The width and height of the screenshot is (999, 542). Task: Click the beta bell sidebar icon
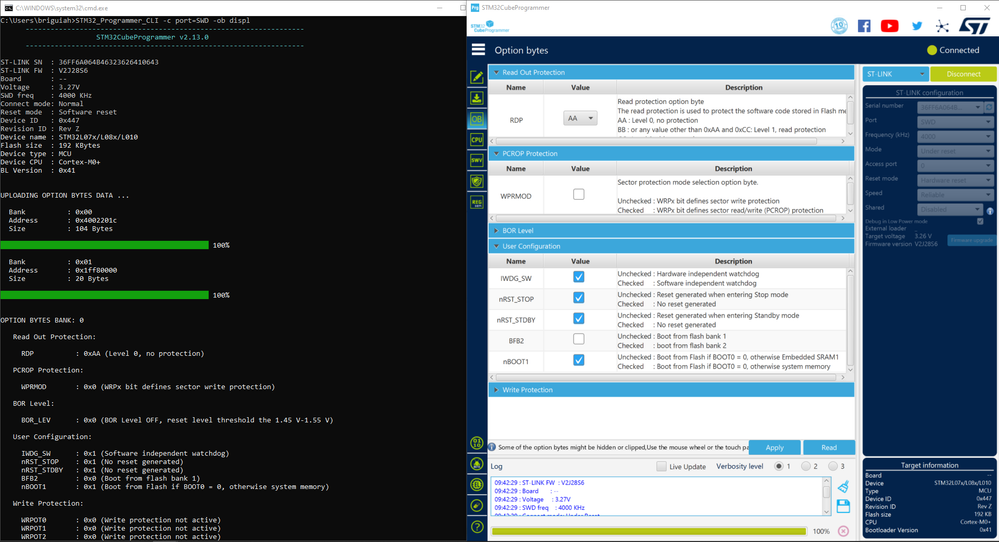477,464
